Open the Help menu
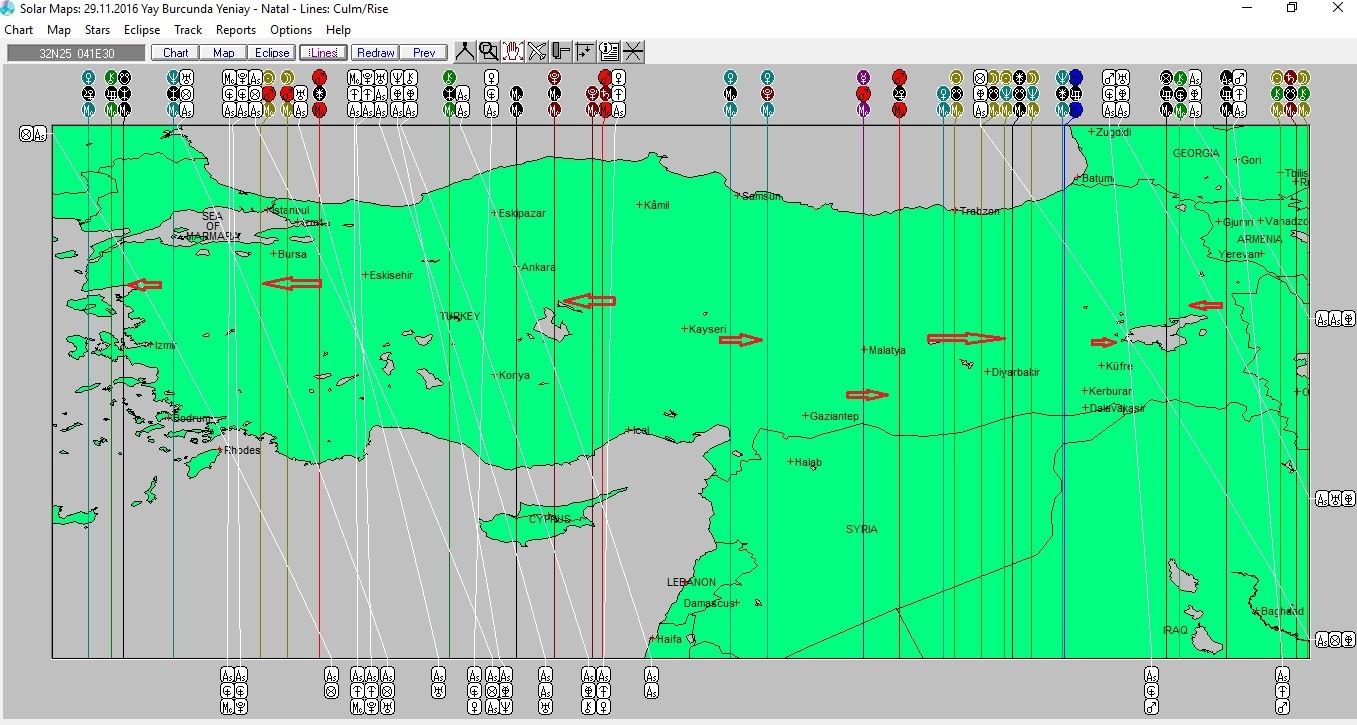The width and height of the screenshot is (1357, 725). 338,30
